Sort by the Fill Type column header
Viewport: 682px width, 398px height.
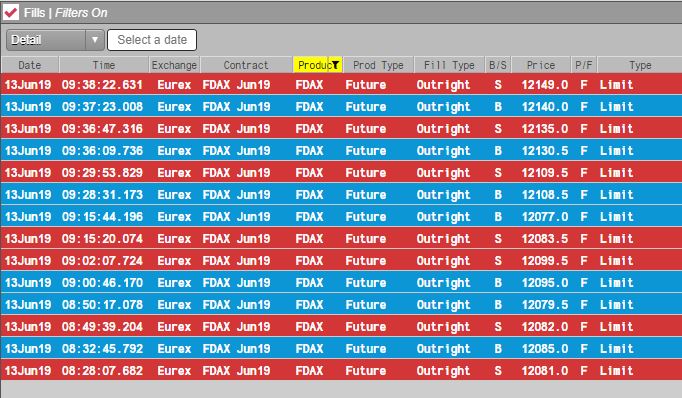449,65
